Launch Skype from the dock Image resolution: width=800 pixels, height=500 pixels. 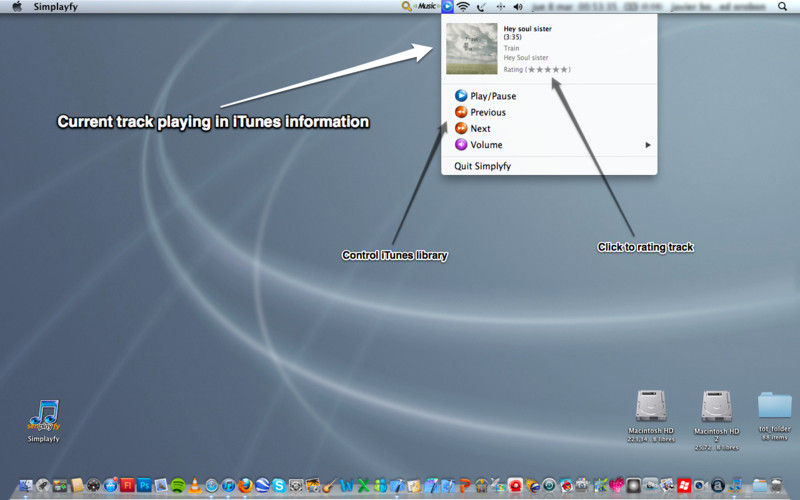tap(279, 486)
